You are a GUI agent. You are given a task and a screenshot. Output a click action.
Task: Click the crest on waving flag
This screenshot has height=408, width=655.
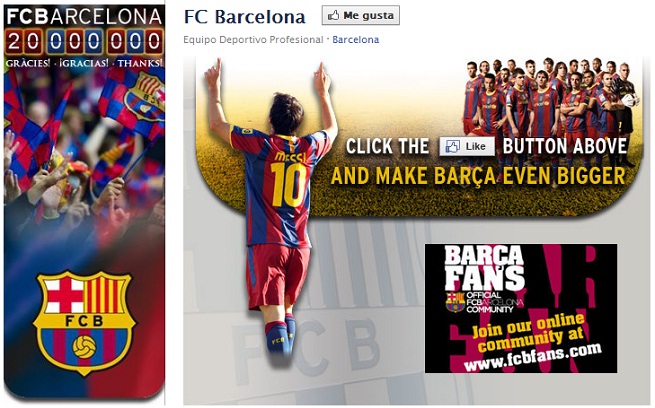tap(144, 96)
